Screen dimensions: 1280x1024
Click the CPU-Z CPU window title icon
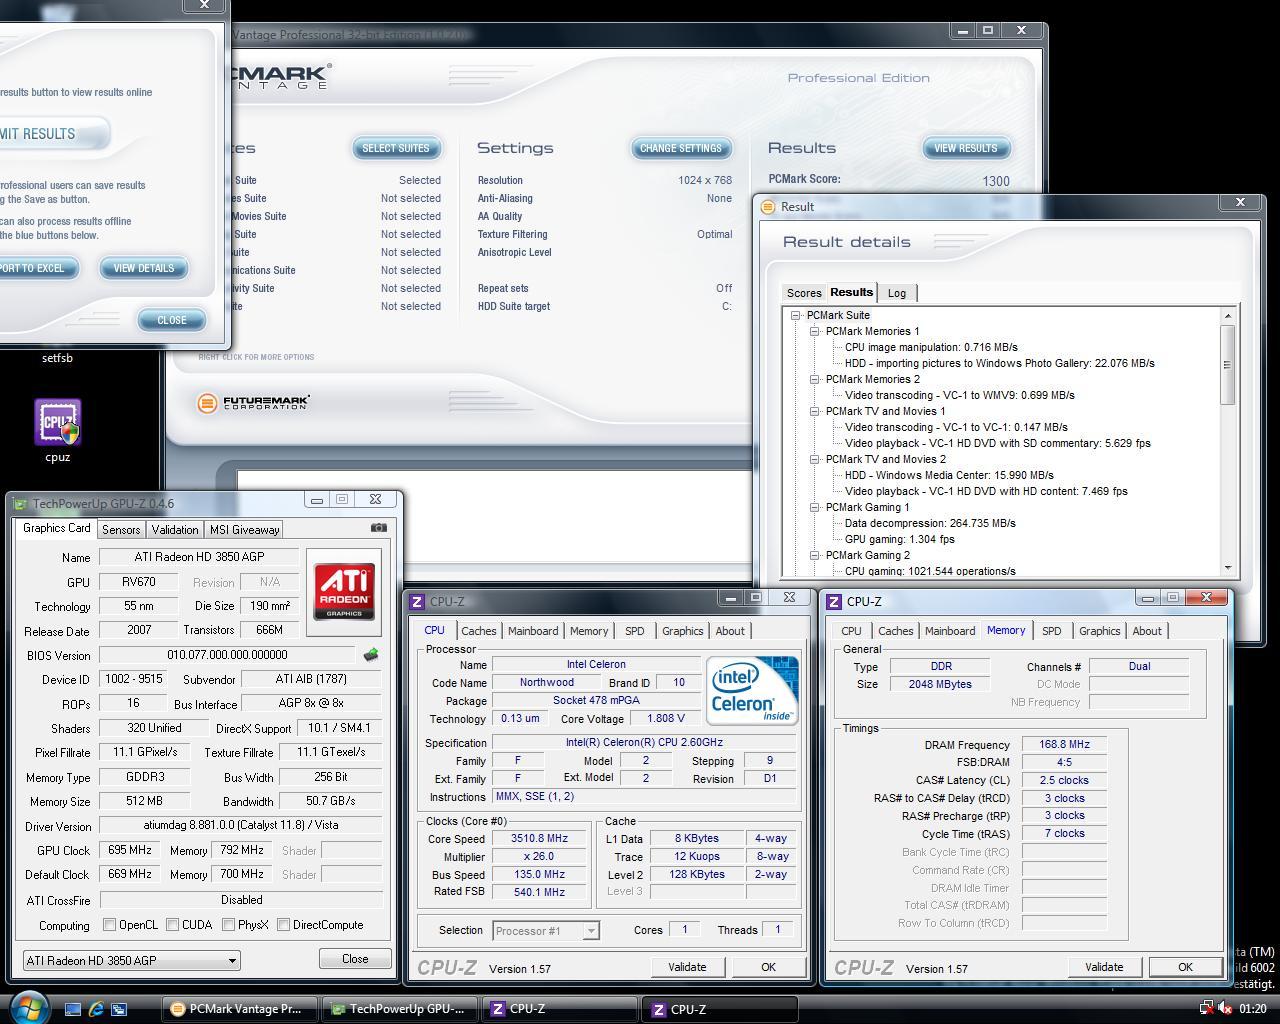pos(417,601)
